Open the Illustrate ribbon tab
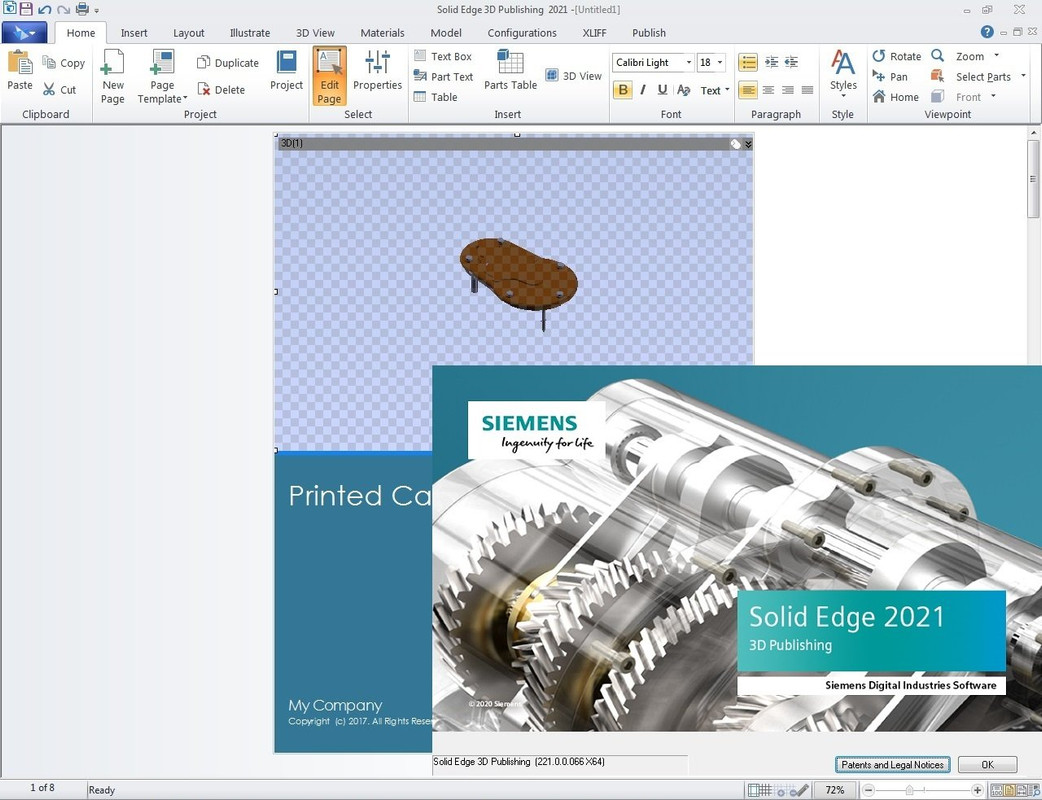Image resolution: width=1042 pixels, height=800 pixels. [250, 33]
